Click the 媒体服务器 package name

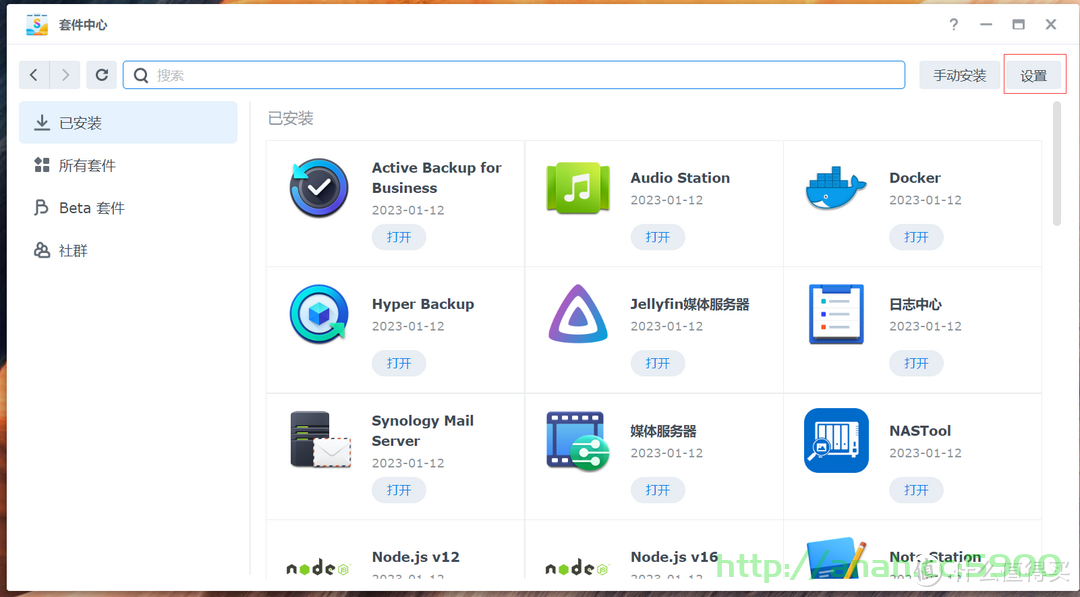point(663,430)
